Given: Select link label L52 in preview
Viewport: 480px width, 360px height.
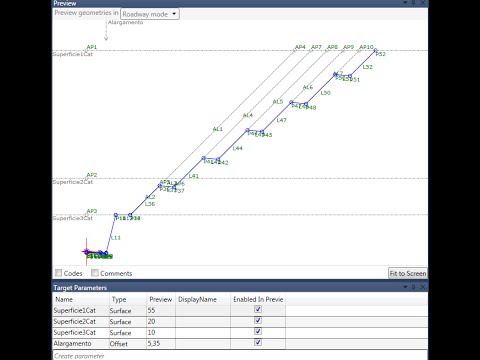Looking at the screenshot, I should pyautogui.click(x=367, y=67).
